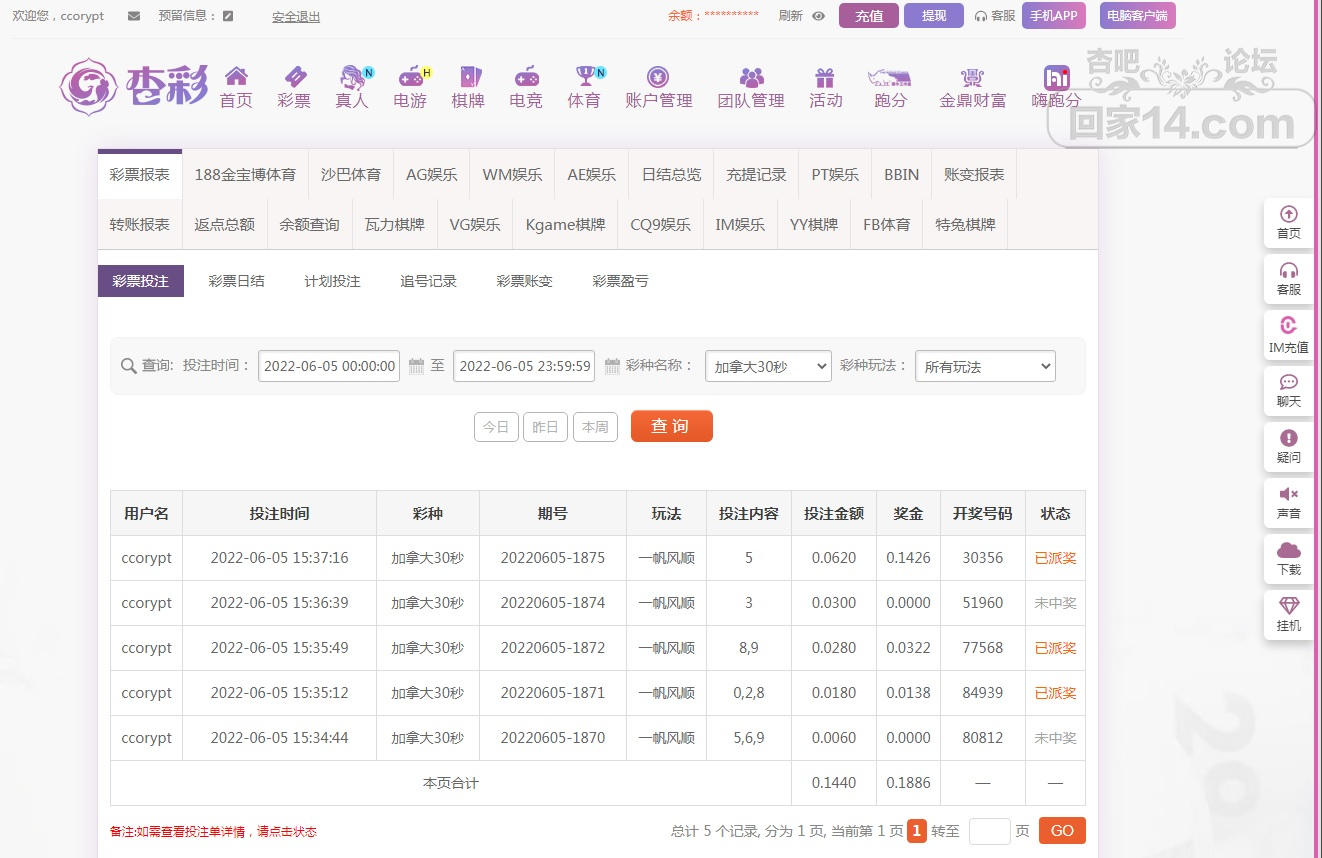Click the 安全退出 logout link
The height and width of the screenshot is (858, 1322).
point(296,17)
